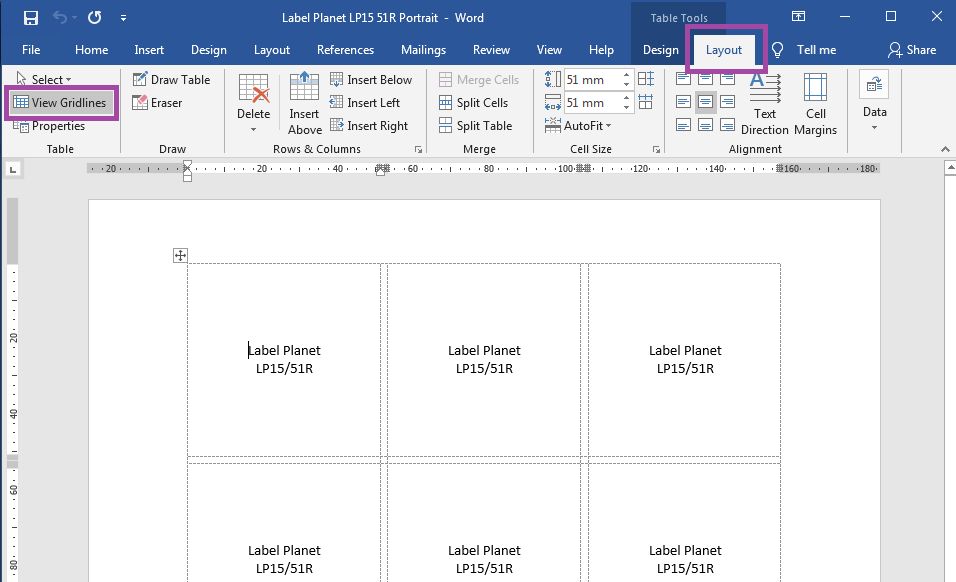Open the Cell Size dialog launcher

point(656,149)
